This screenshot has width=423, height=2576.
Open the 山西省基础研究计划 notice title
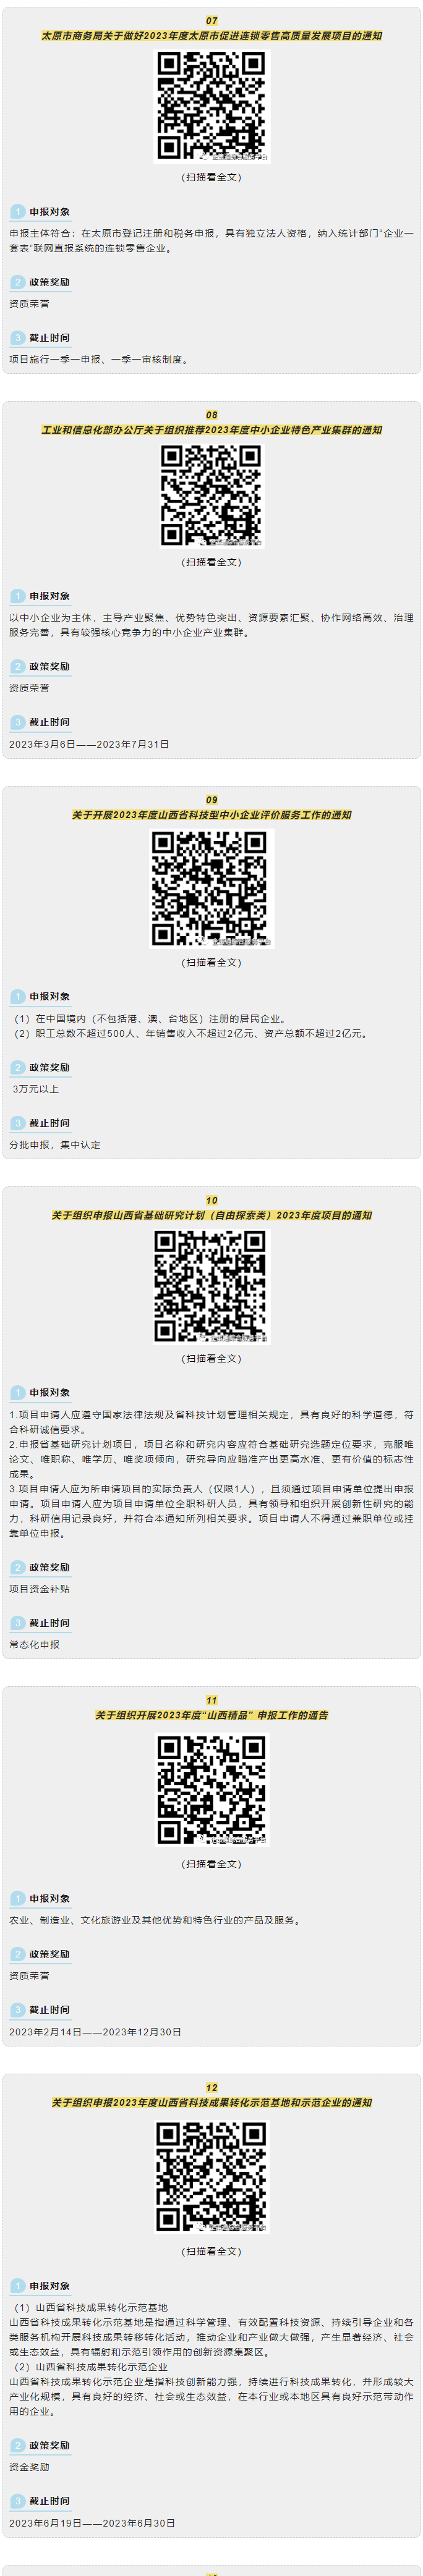coord(212,1215)
